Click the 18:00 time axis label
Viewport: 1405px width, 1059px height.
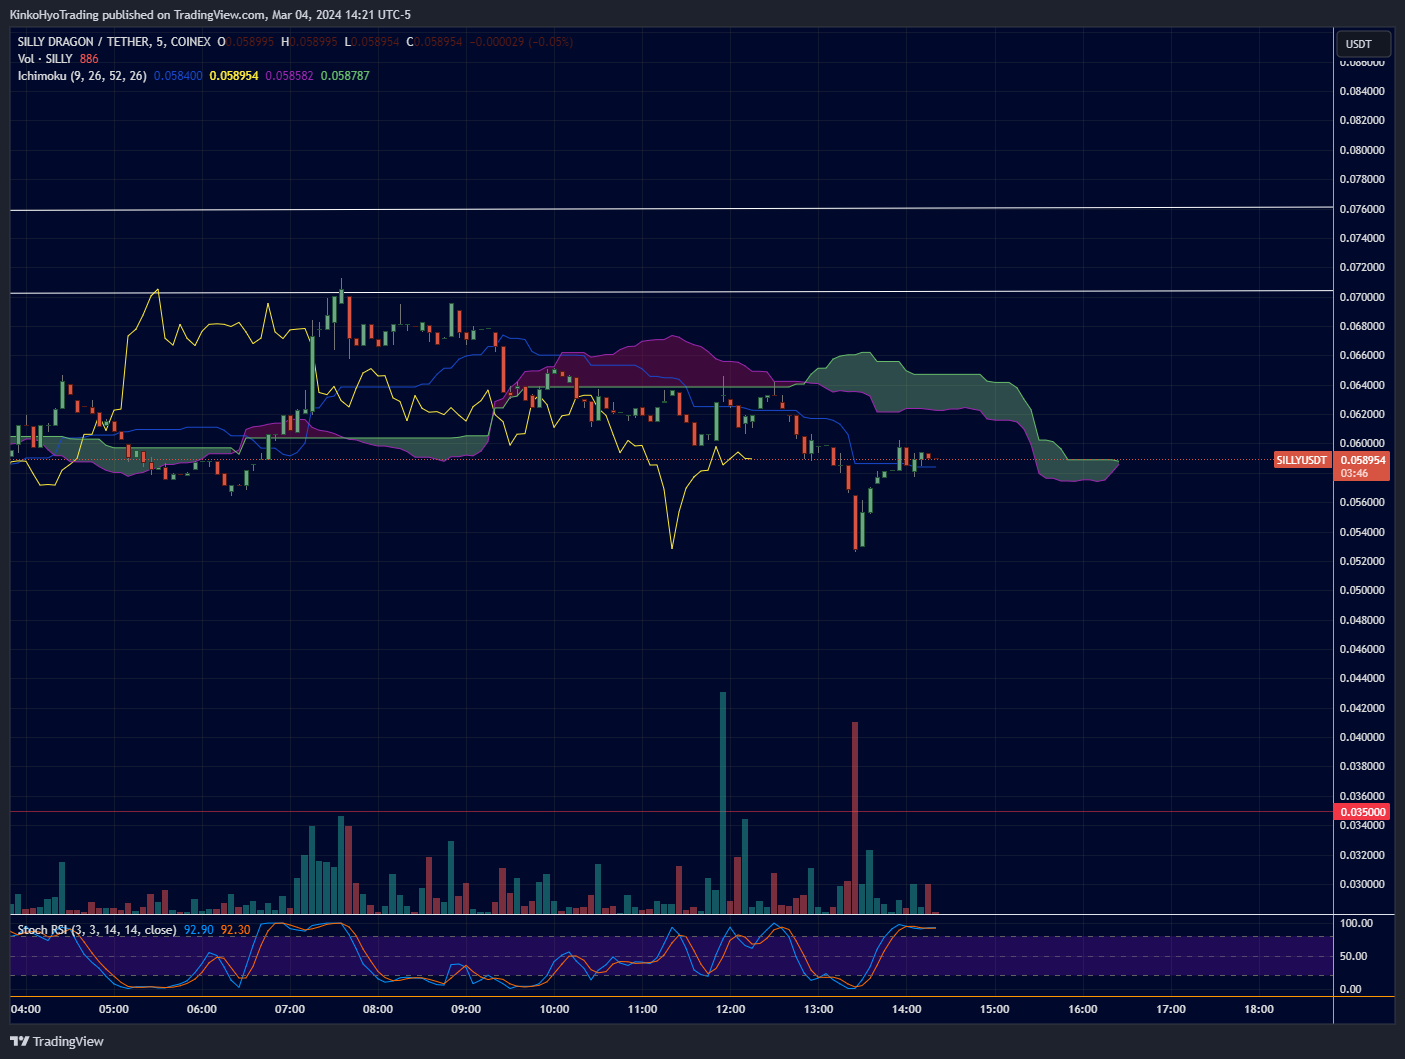click(1258, 1009)
